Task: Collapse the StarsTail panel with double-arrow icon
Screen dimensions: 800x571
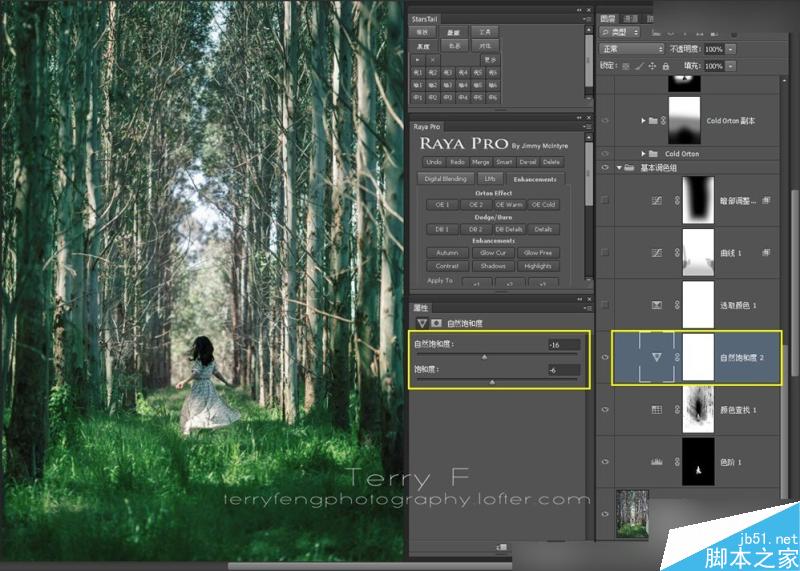Action: [x=580, y=10]
